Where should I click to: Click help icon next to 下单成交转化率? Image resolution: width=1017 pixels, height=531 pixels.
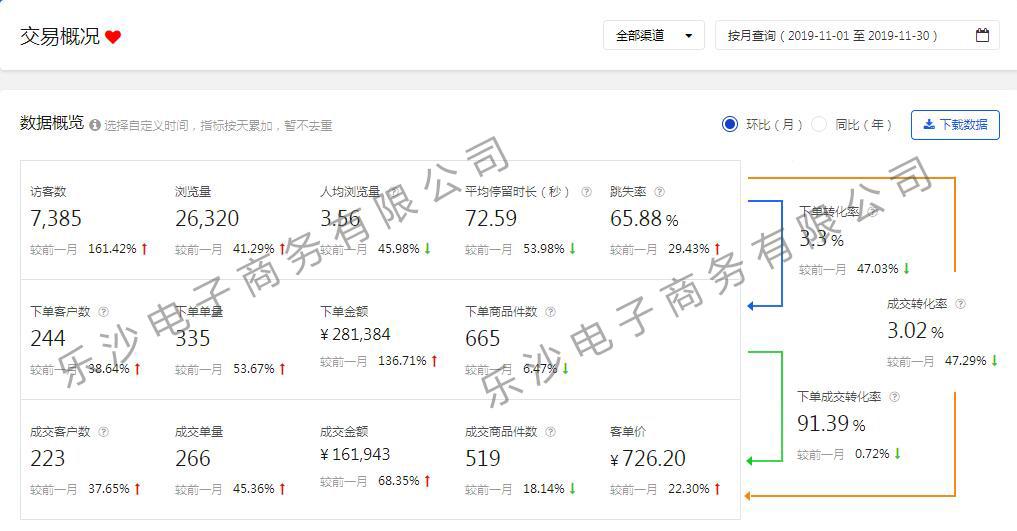(x=894, y=397)
